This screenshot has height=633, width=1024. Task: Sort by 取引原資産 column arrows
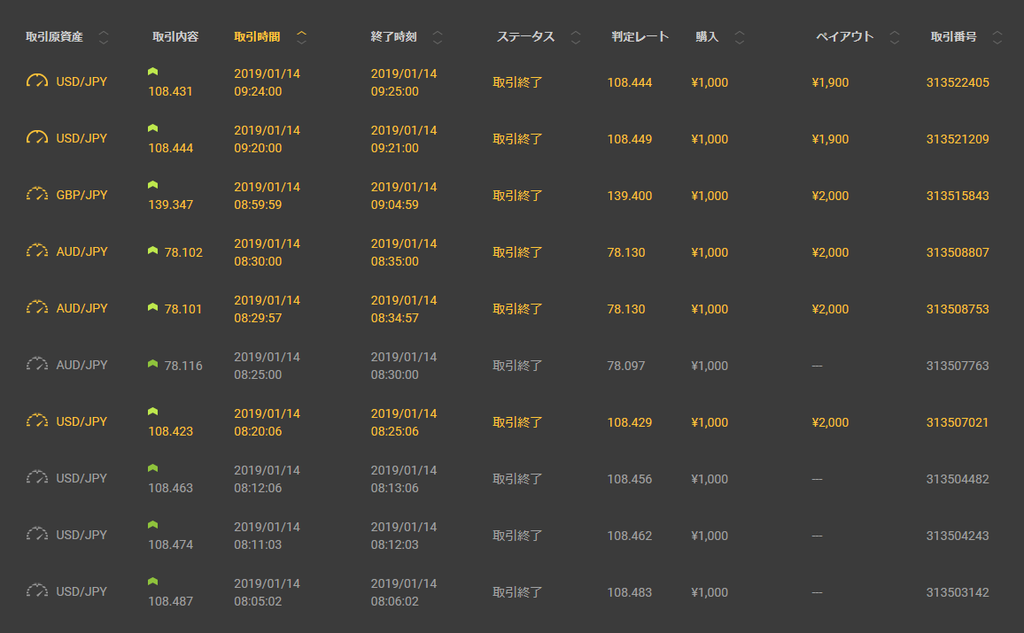pyautogui.click(x=103, y=37)
